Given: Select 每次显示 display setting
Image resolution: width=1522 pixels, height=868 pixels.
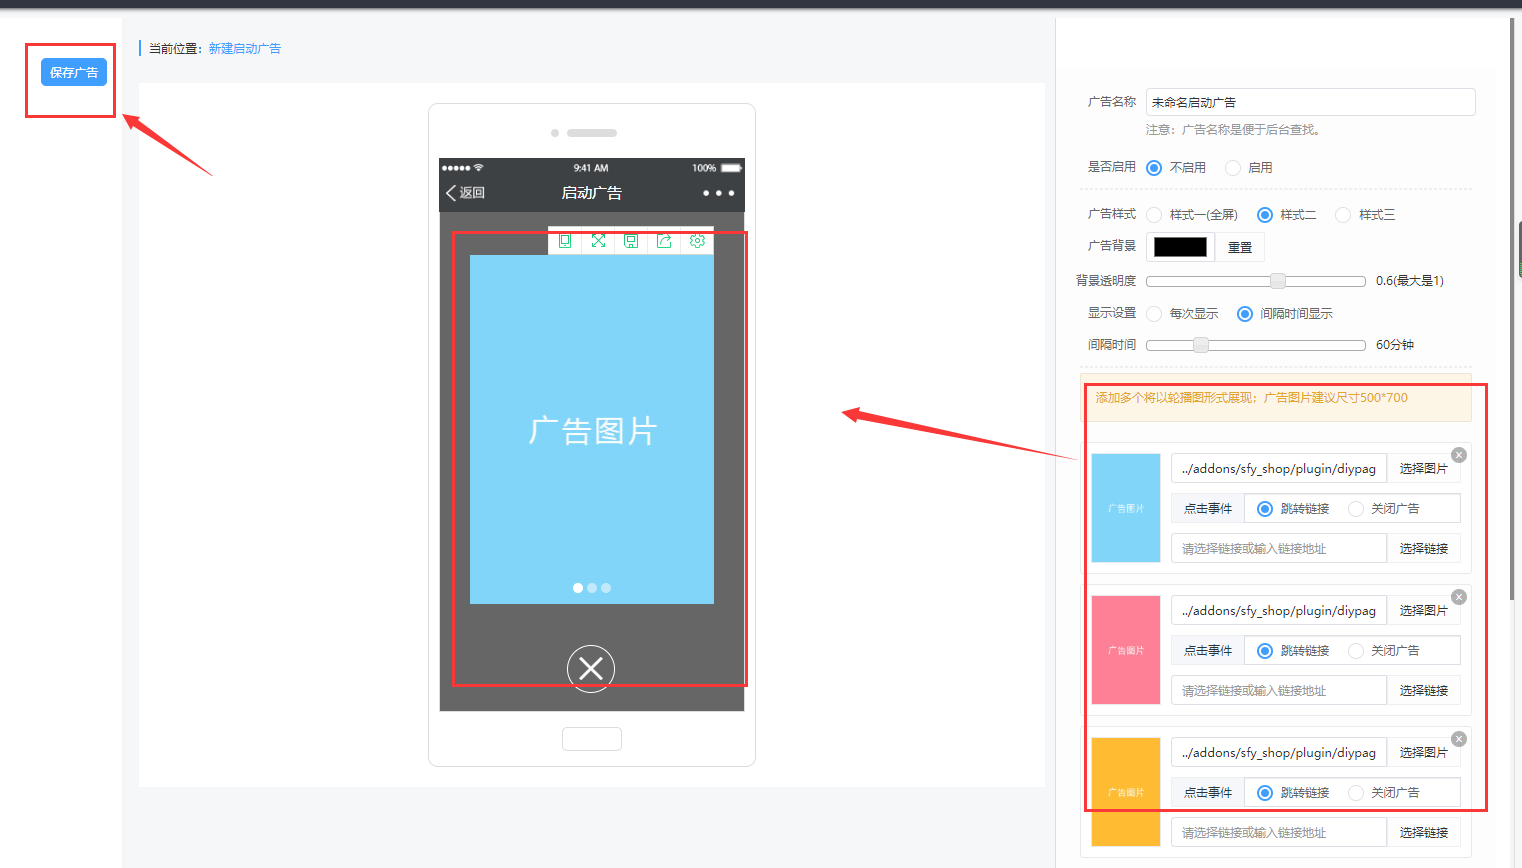Looking at the screenshot, I should click(x=1154, y=314).
